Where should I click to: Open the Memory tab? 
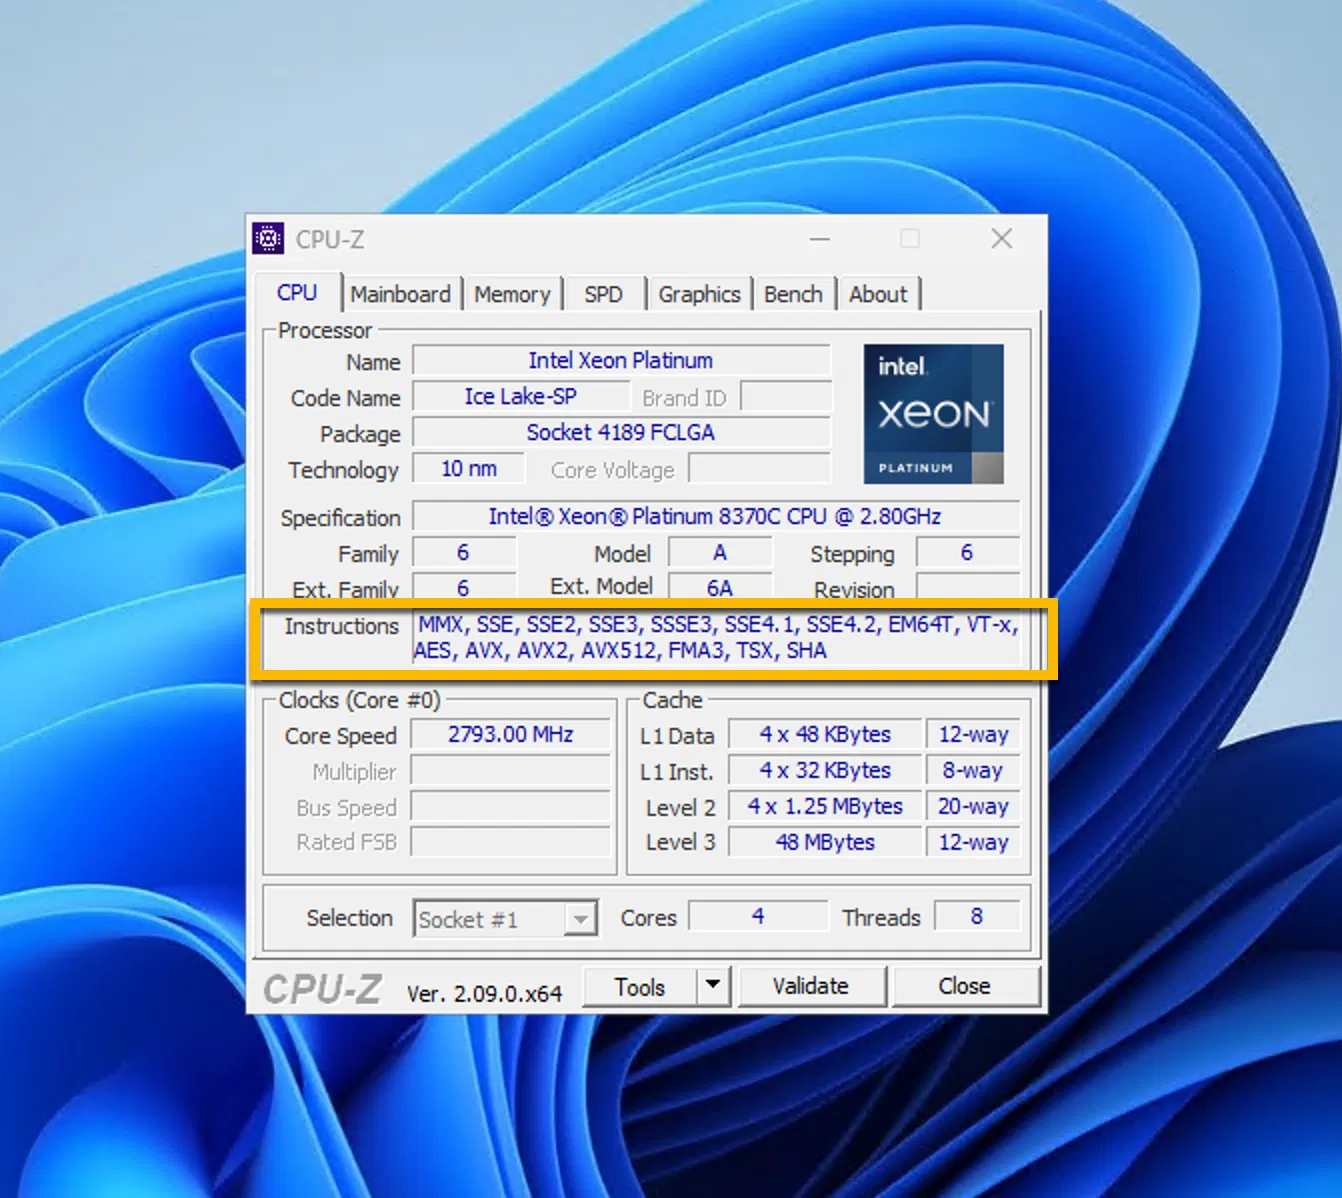[x=512, y=294]
